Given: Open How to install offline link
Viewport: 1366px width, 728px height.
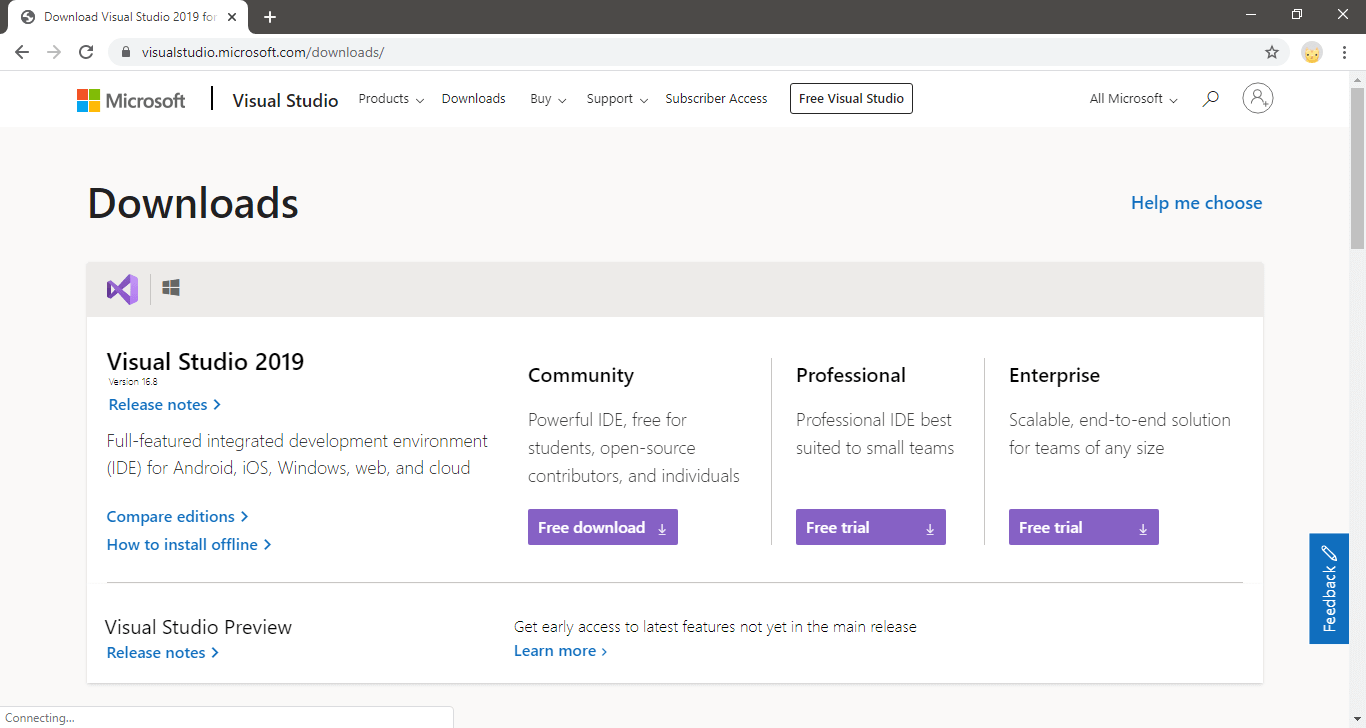Looking at the screenshot, I should 189,545.
